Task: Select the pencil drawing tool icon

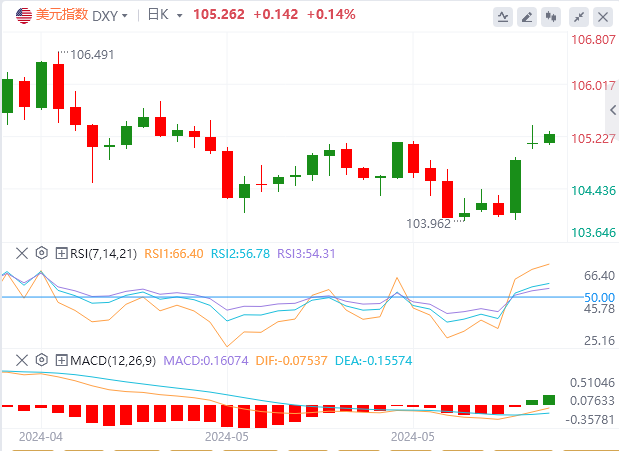Action: [x=527, y=17]
